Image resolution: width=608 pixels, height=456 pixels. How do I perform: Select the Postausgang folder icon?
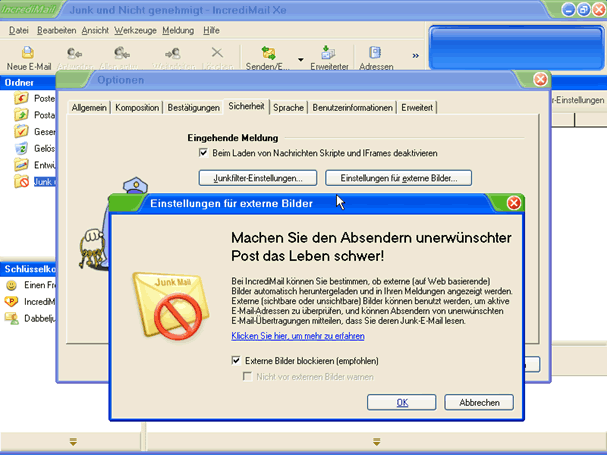click(21, 115)
